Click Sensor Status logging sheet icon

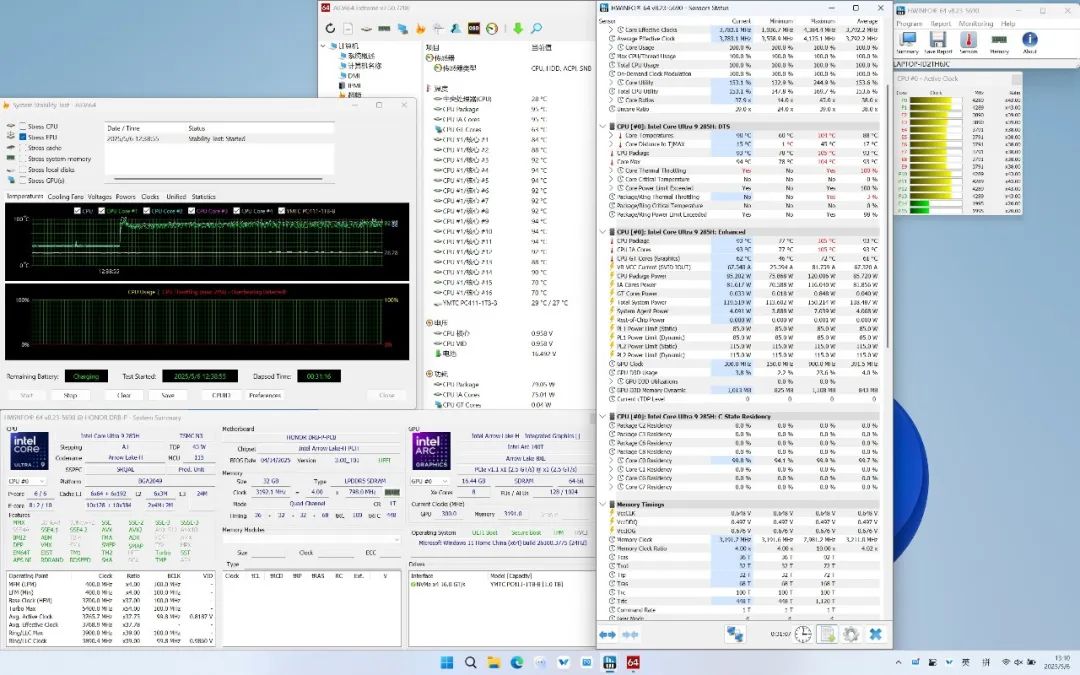[827, 634]
